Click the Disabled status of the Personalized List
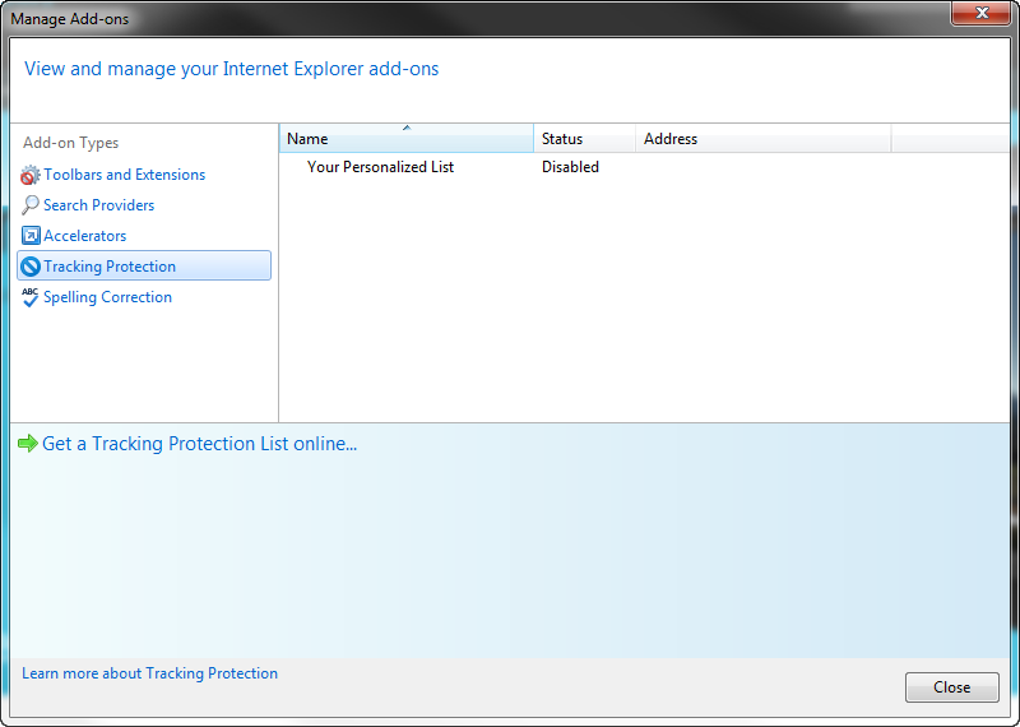 click(x=570, y=167)
